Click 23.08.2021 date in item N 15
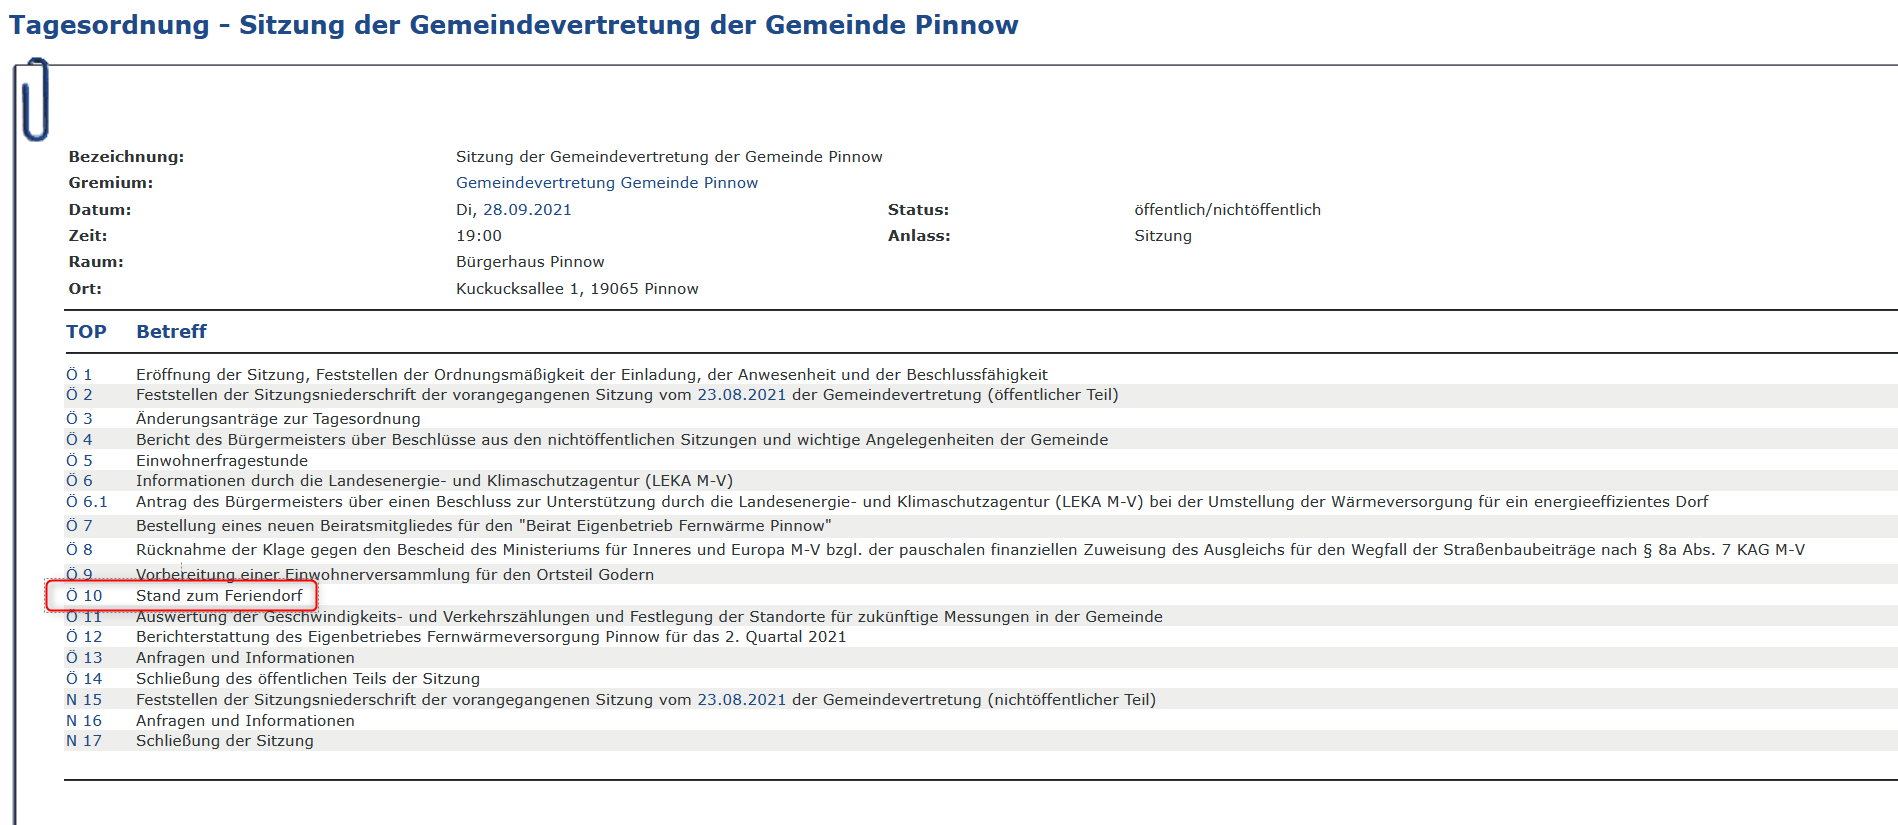This screenshot has height=825, width=1898. pyautogui.click(x=741, y=700)
